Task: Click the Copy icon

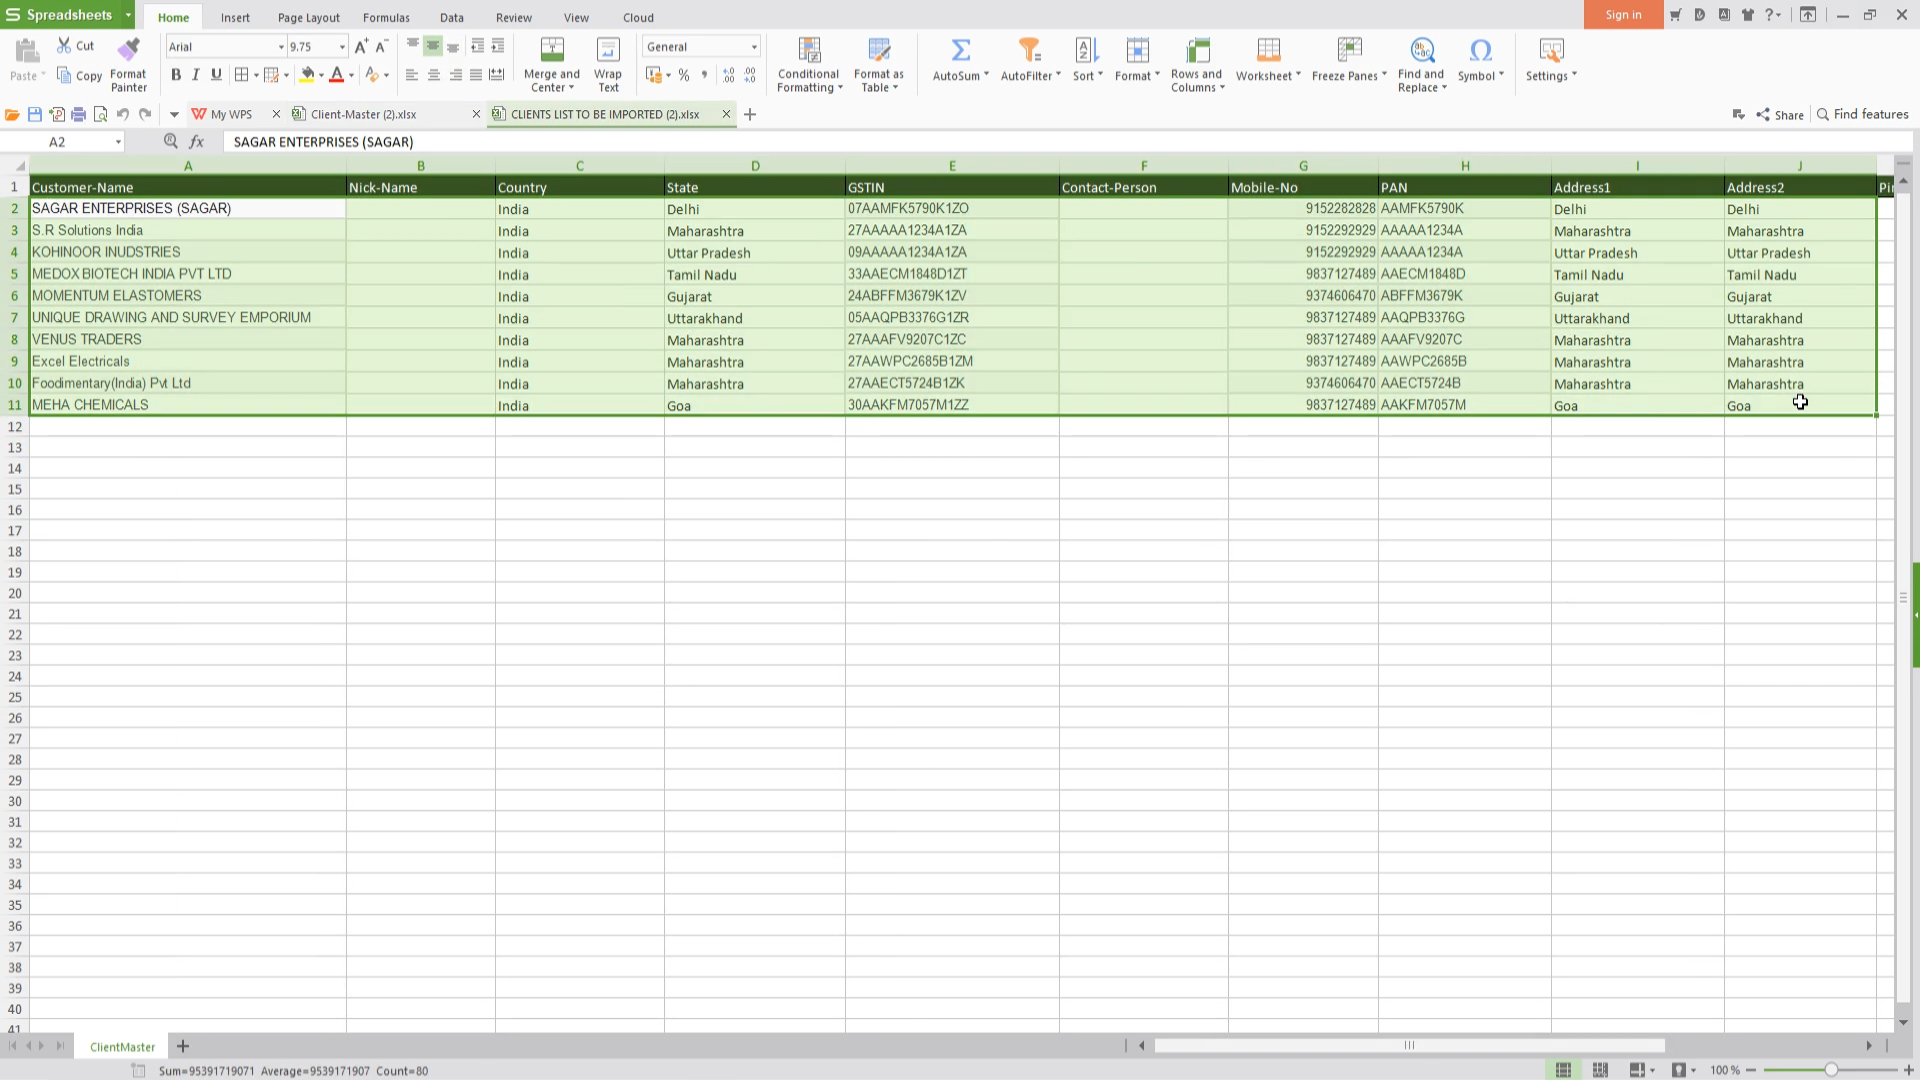Action: (64, 76)
